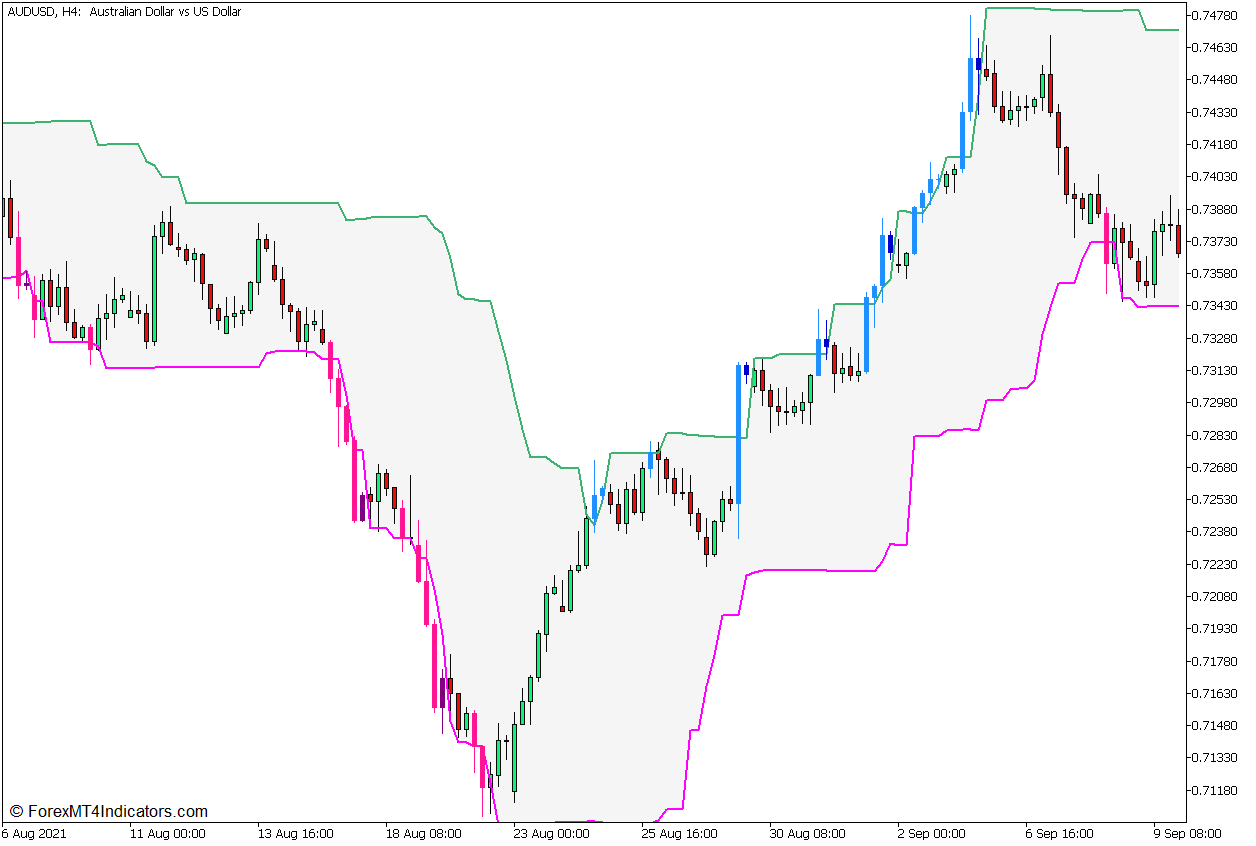Open the ForexMT4Indicators.com watermark link

tap(108, 811)
